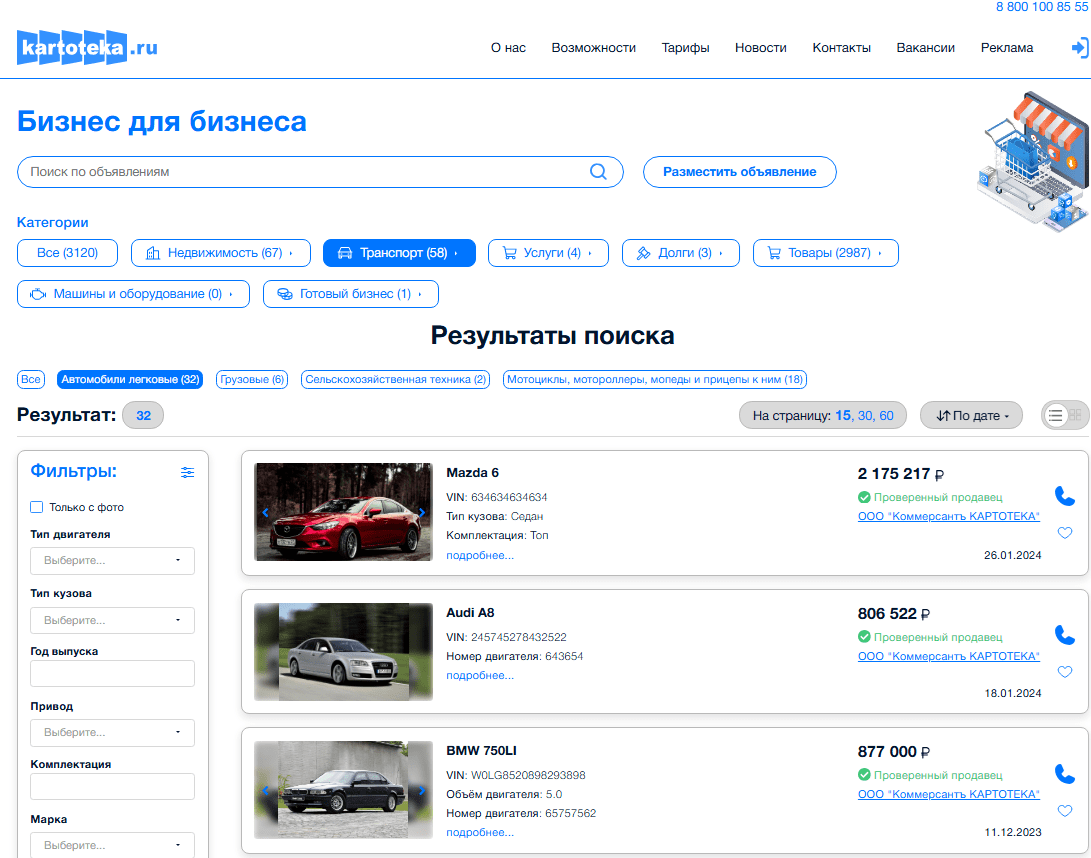
Task: Open 'подробнее...' link for Audi A8
Action: point(480,676)
